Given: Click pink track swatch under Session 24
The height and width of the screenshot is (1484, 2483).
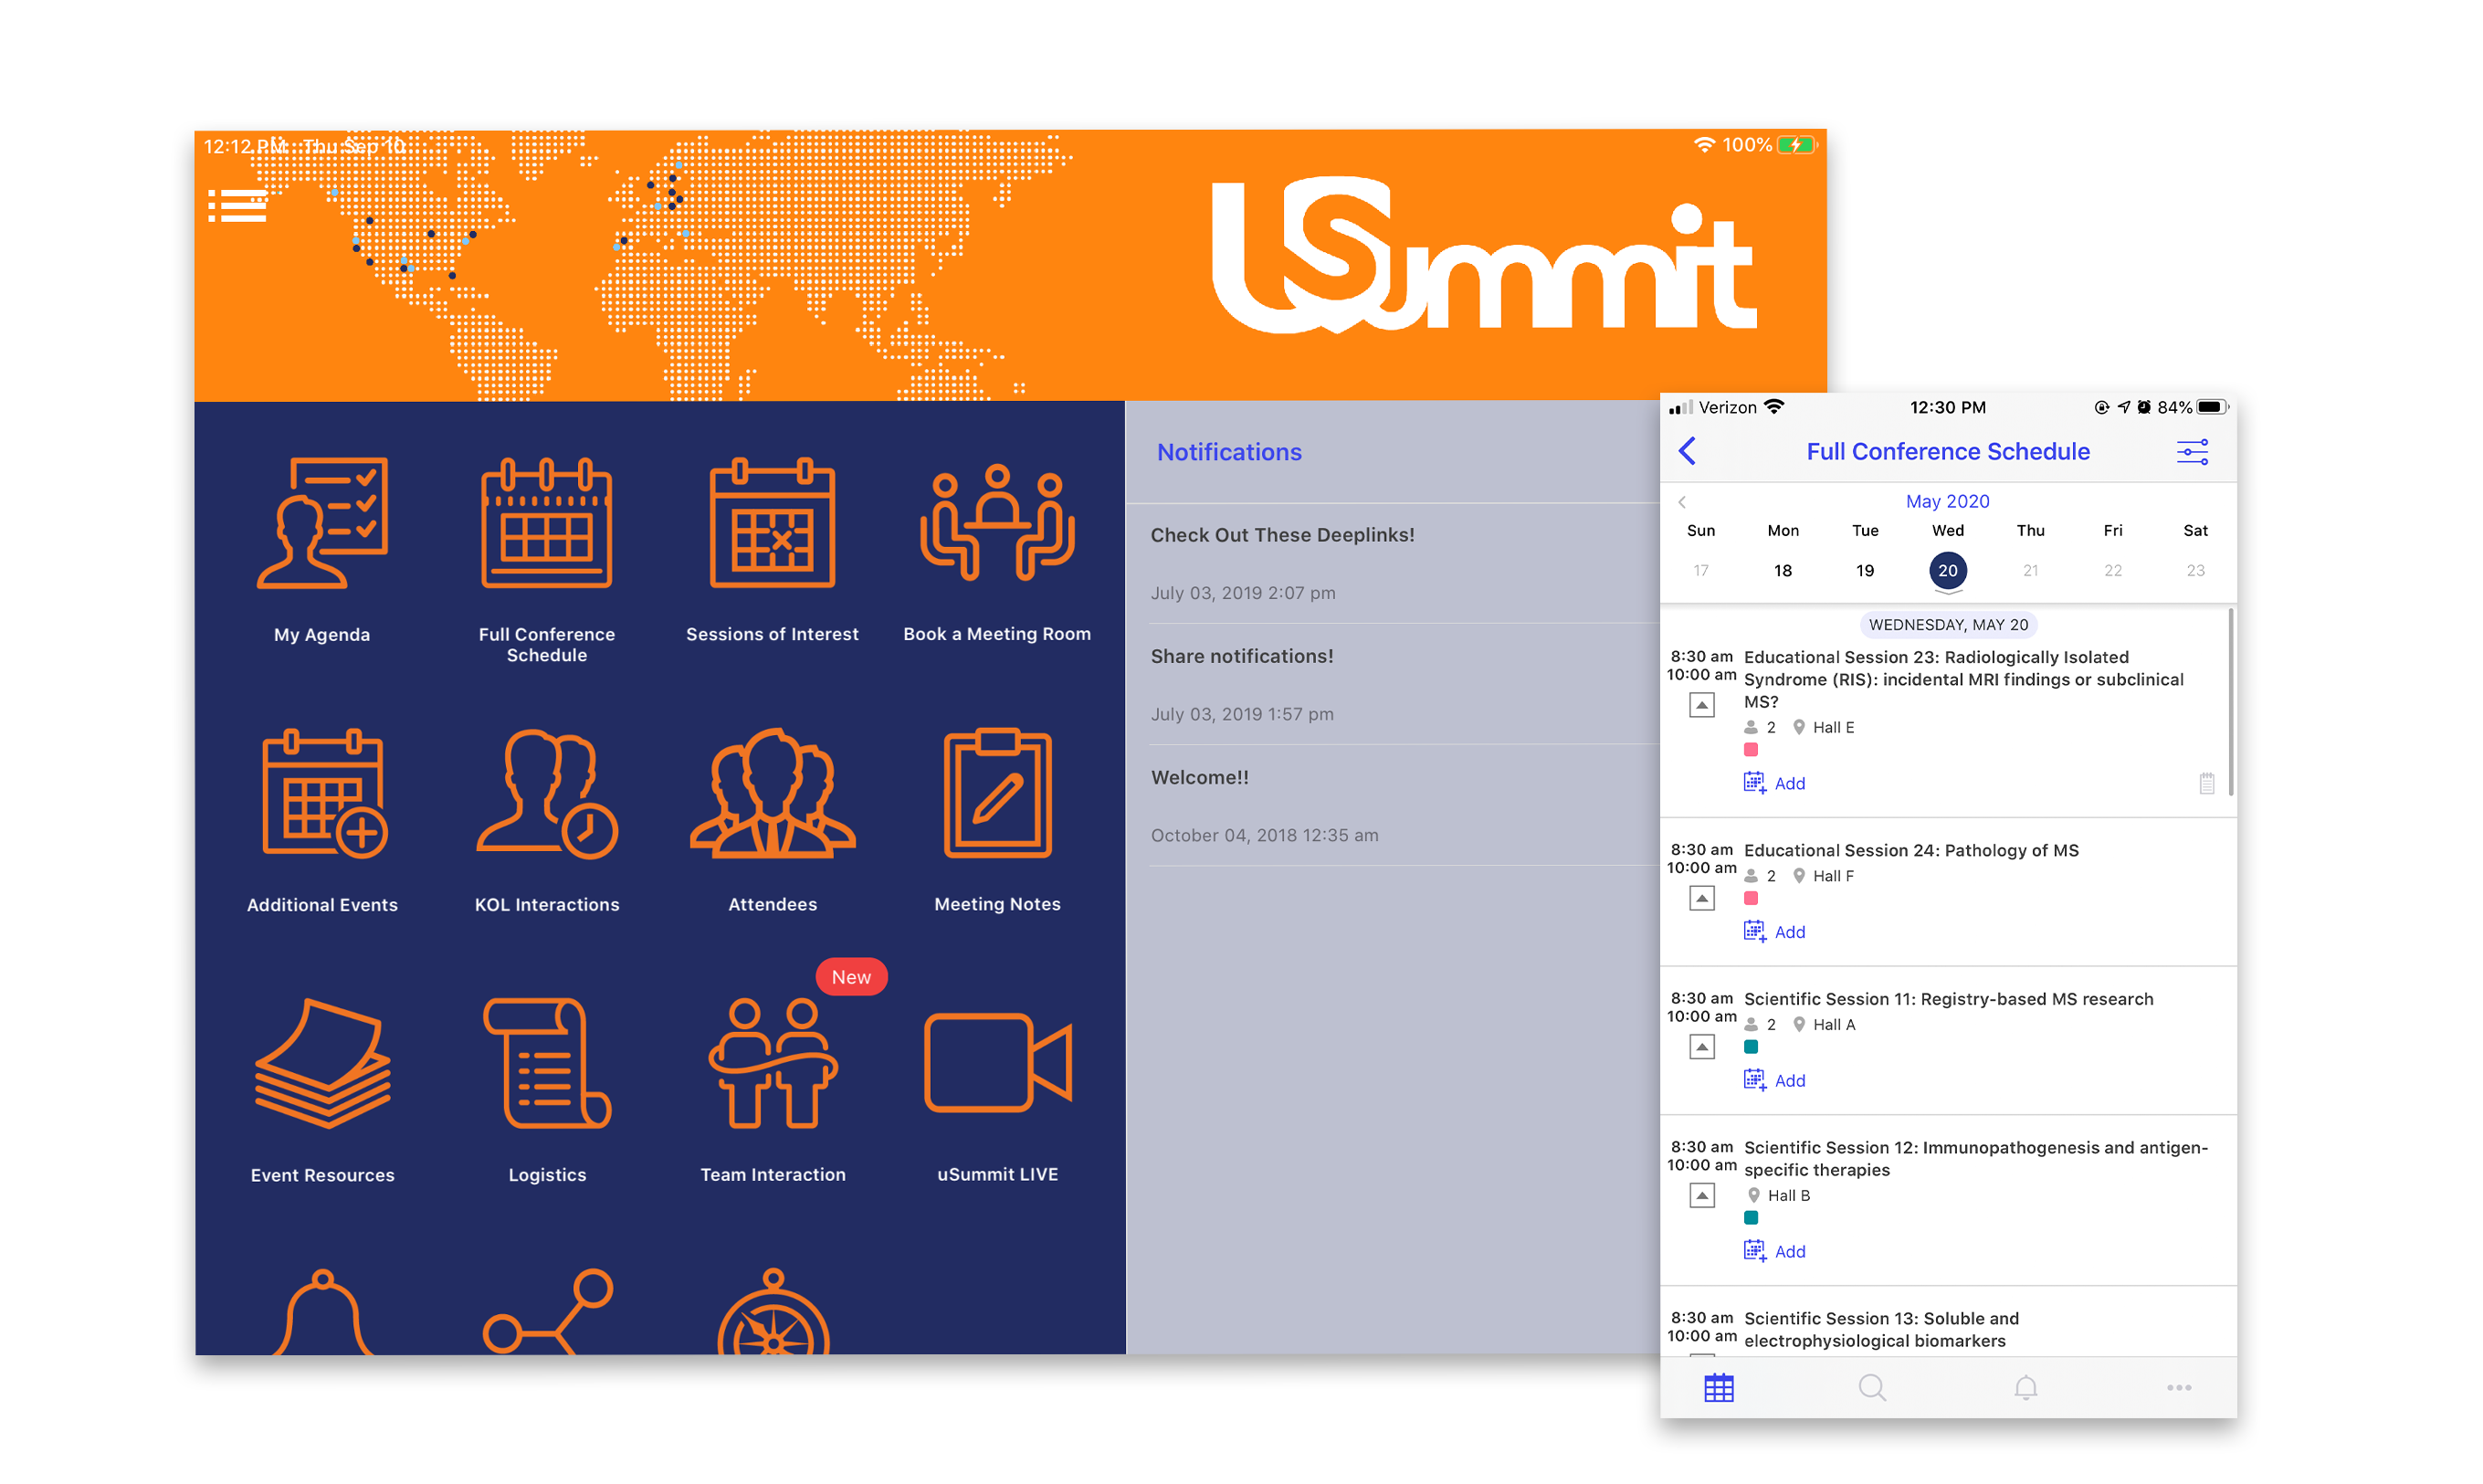Looking at the screenshot, I should (1750, 899).
